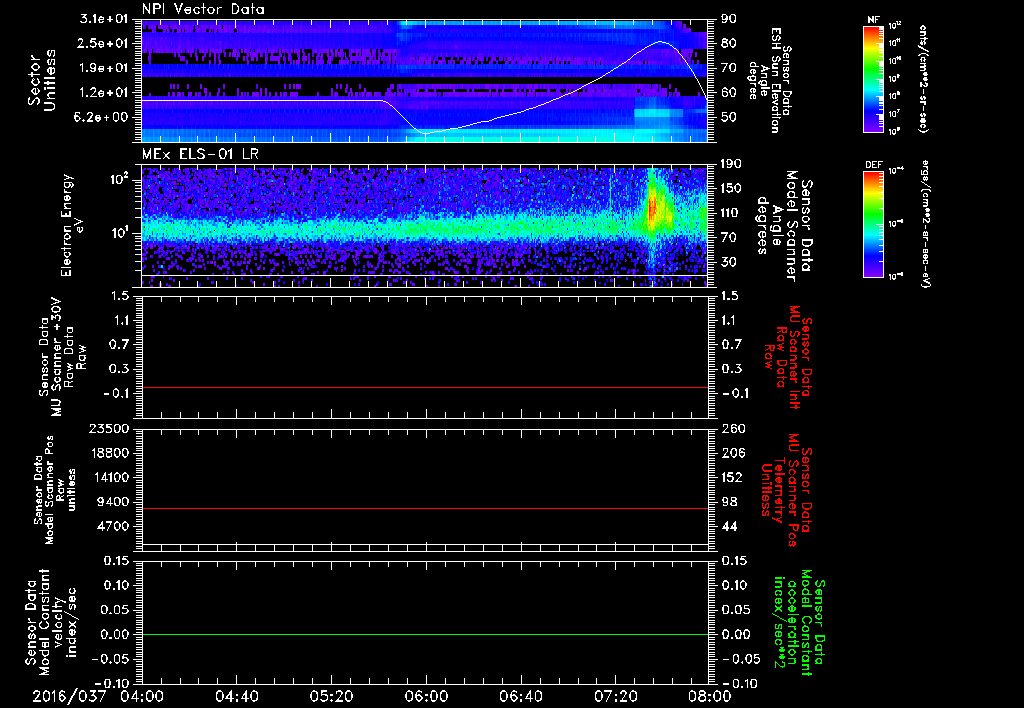The image size is (1024, 708).
Task: Click the "30" scanner angle tick label
Action: [x=729, y=262]
